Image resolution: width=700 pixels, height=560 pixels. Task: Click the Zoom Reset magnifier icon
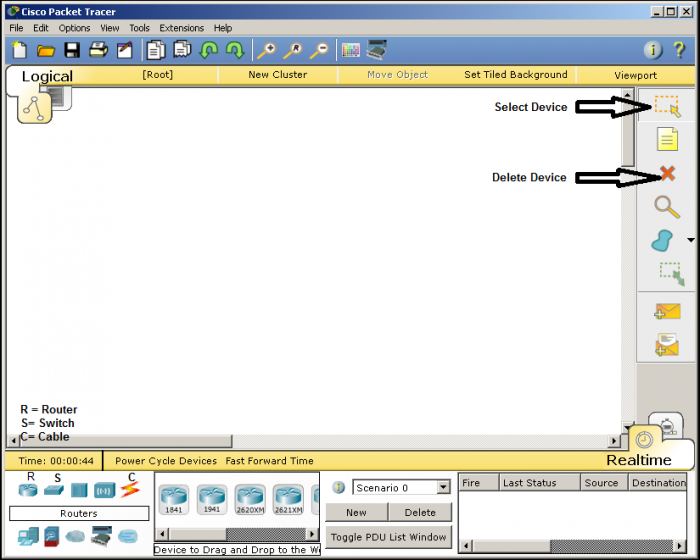tap(293, 50)
